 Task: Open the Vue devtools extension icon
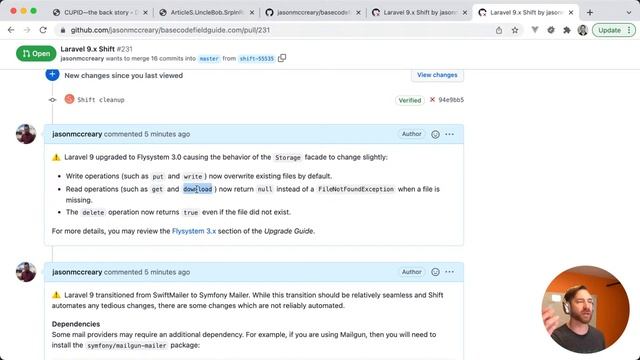535,30
